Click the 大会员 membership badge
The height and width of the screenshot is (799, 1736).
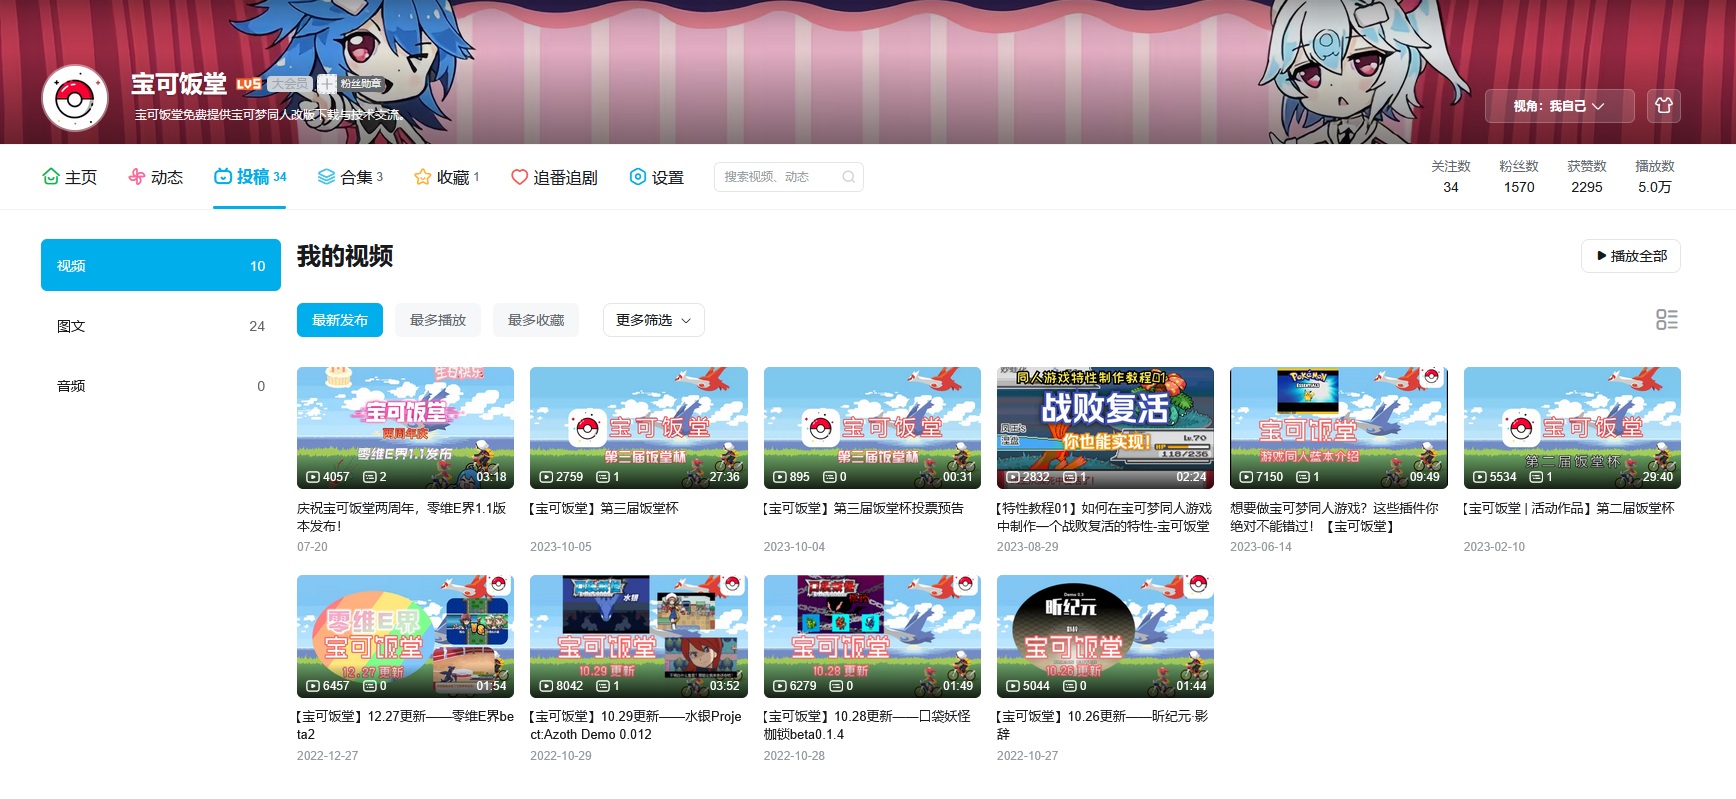(x=290, y=84)
